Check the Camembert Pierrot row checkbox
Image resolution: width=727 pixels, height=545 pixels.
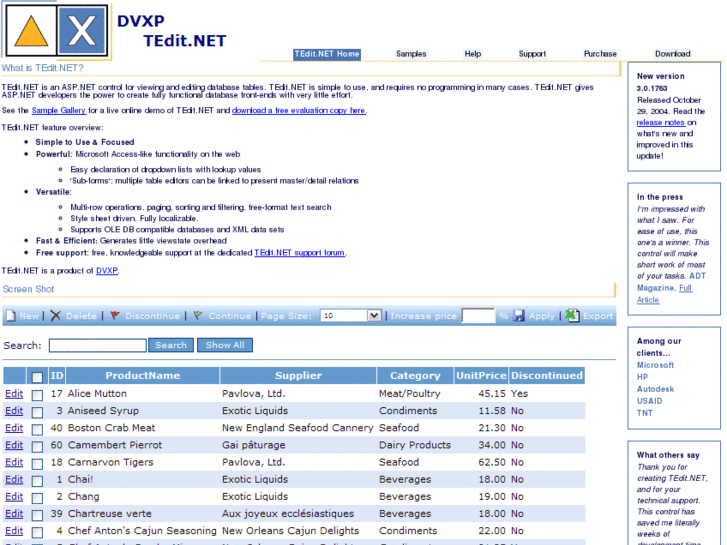(x=37, y=446)
